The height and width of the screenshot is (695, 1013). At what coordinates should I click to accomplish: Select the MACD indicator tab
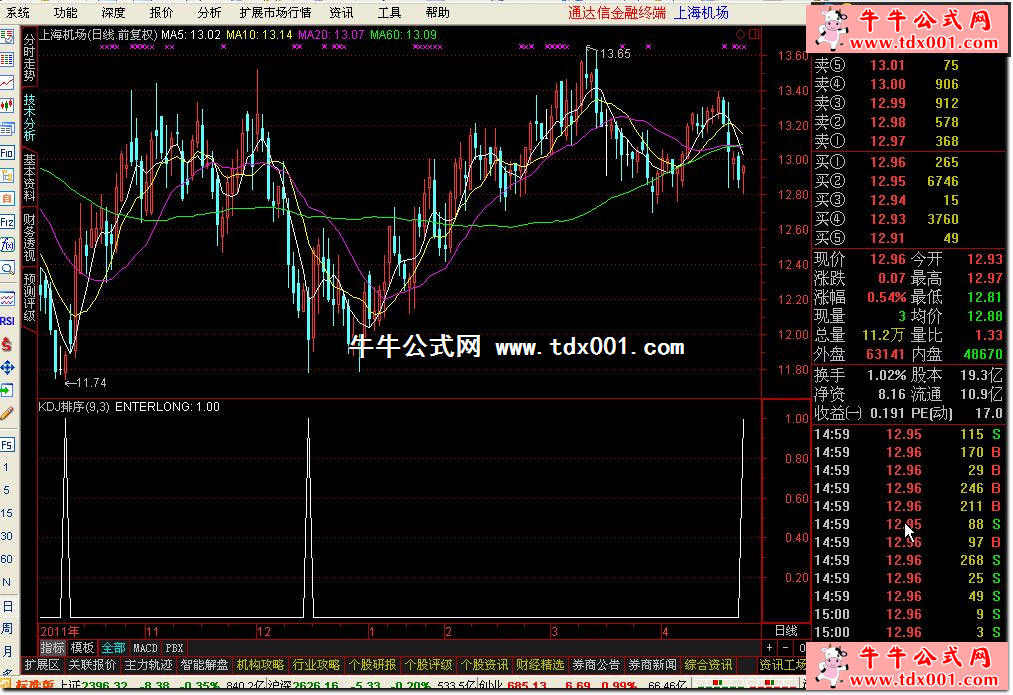(x=145, y=648)
